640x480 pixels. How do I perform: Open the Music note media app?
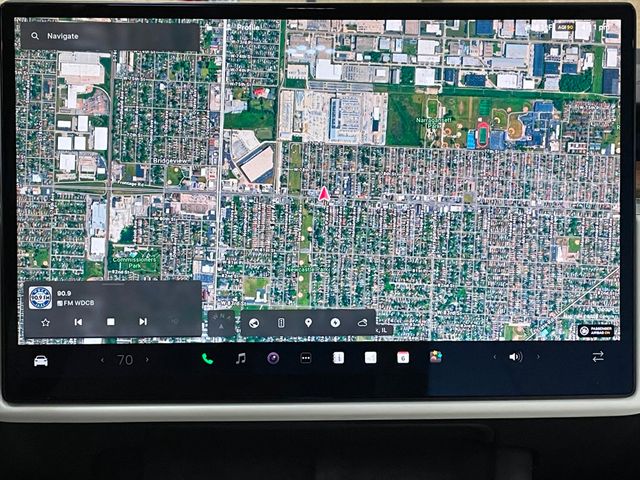tap(241, 359)
